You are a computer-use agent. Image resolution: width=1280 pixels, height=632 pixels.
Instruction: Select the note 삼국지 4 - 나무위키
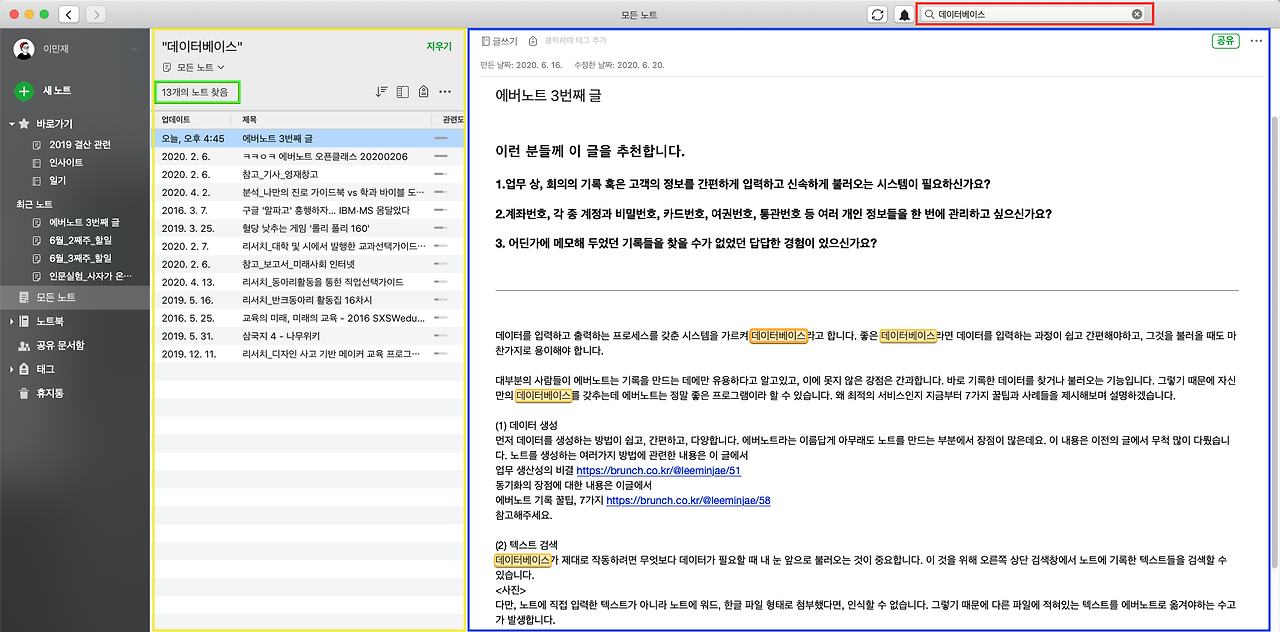click(x=308, y=336)
